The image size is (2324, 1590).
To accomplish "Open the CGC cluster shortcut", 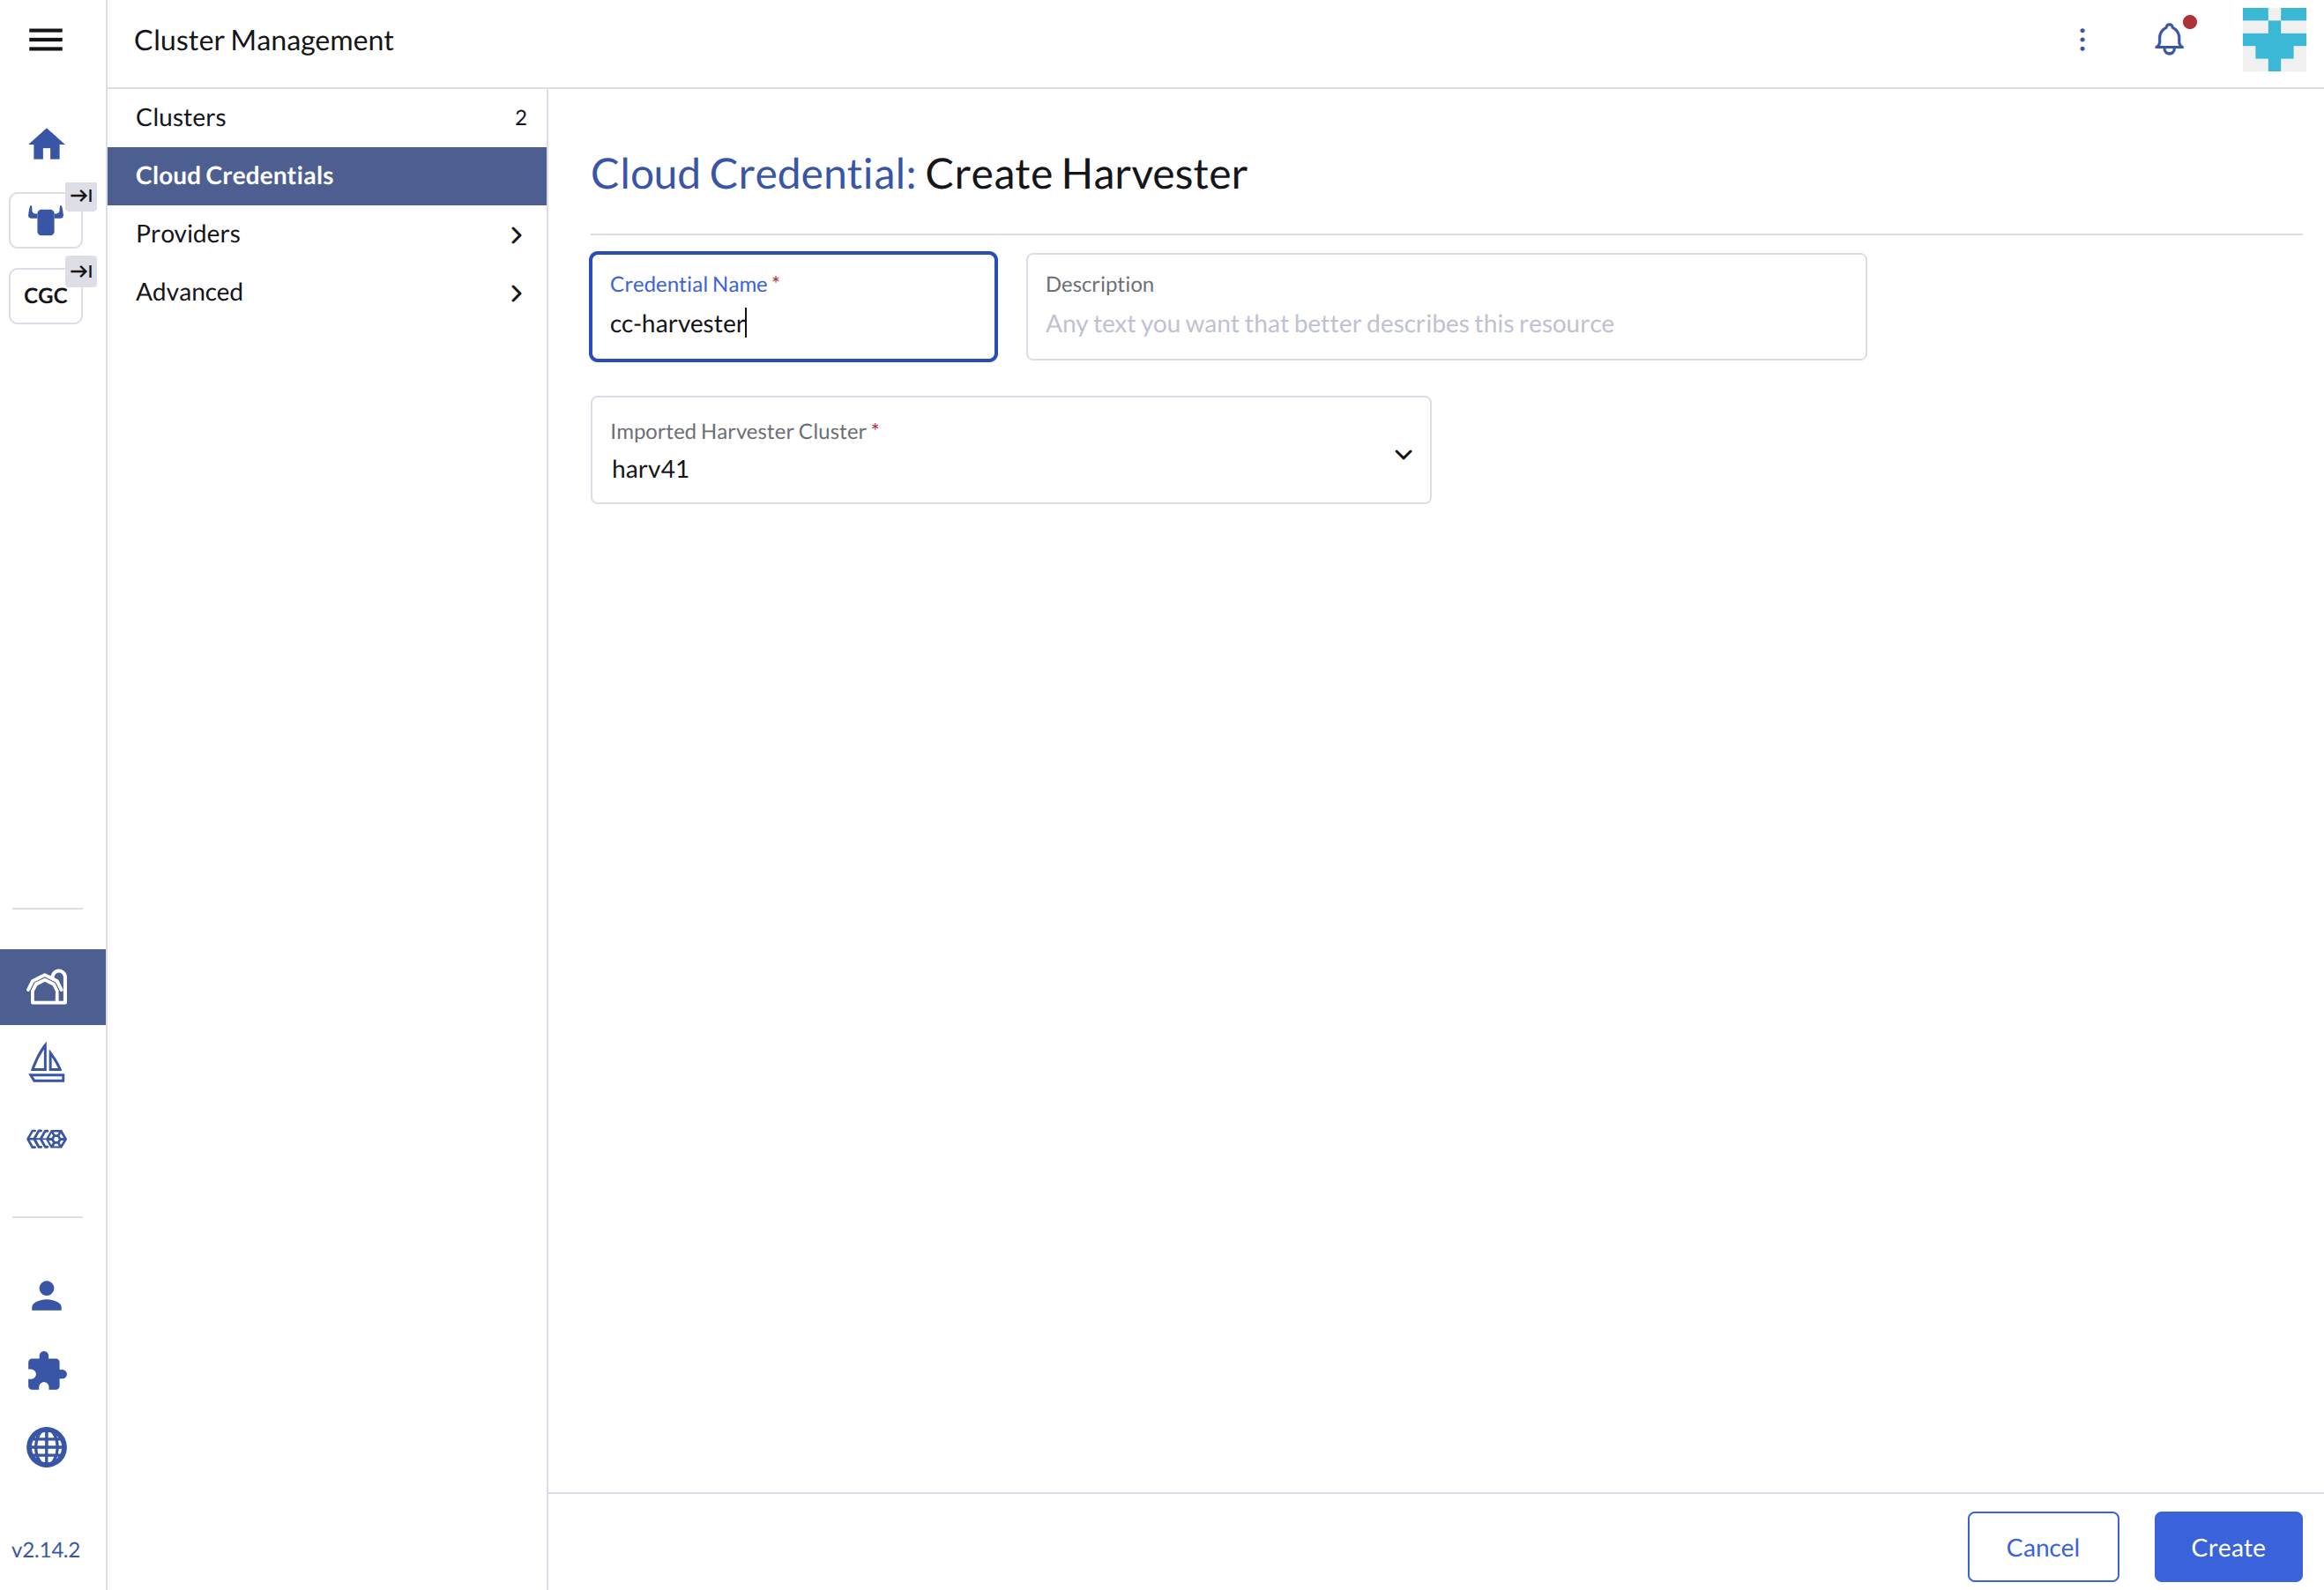I will pos(45,296).
